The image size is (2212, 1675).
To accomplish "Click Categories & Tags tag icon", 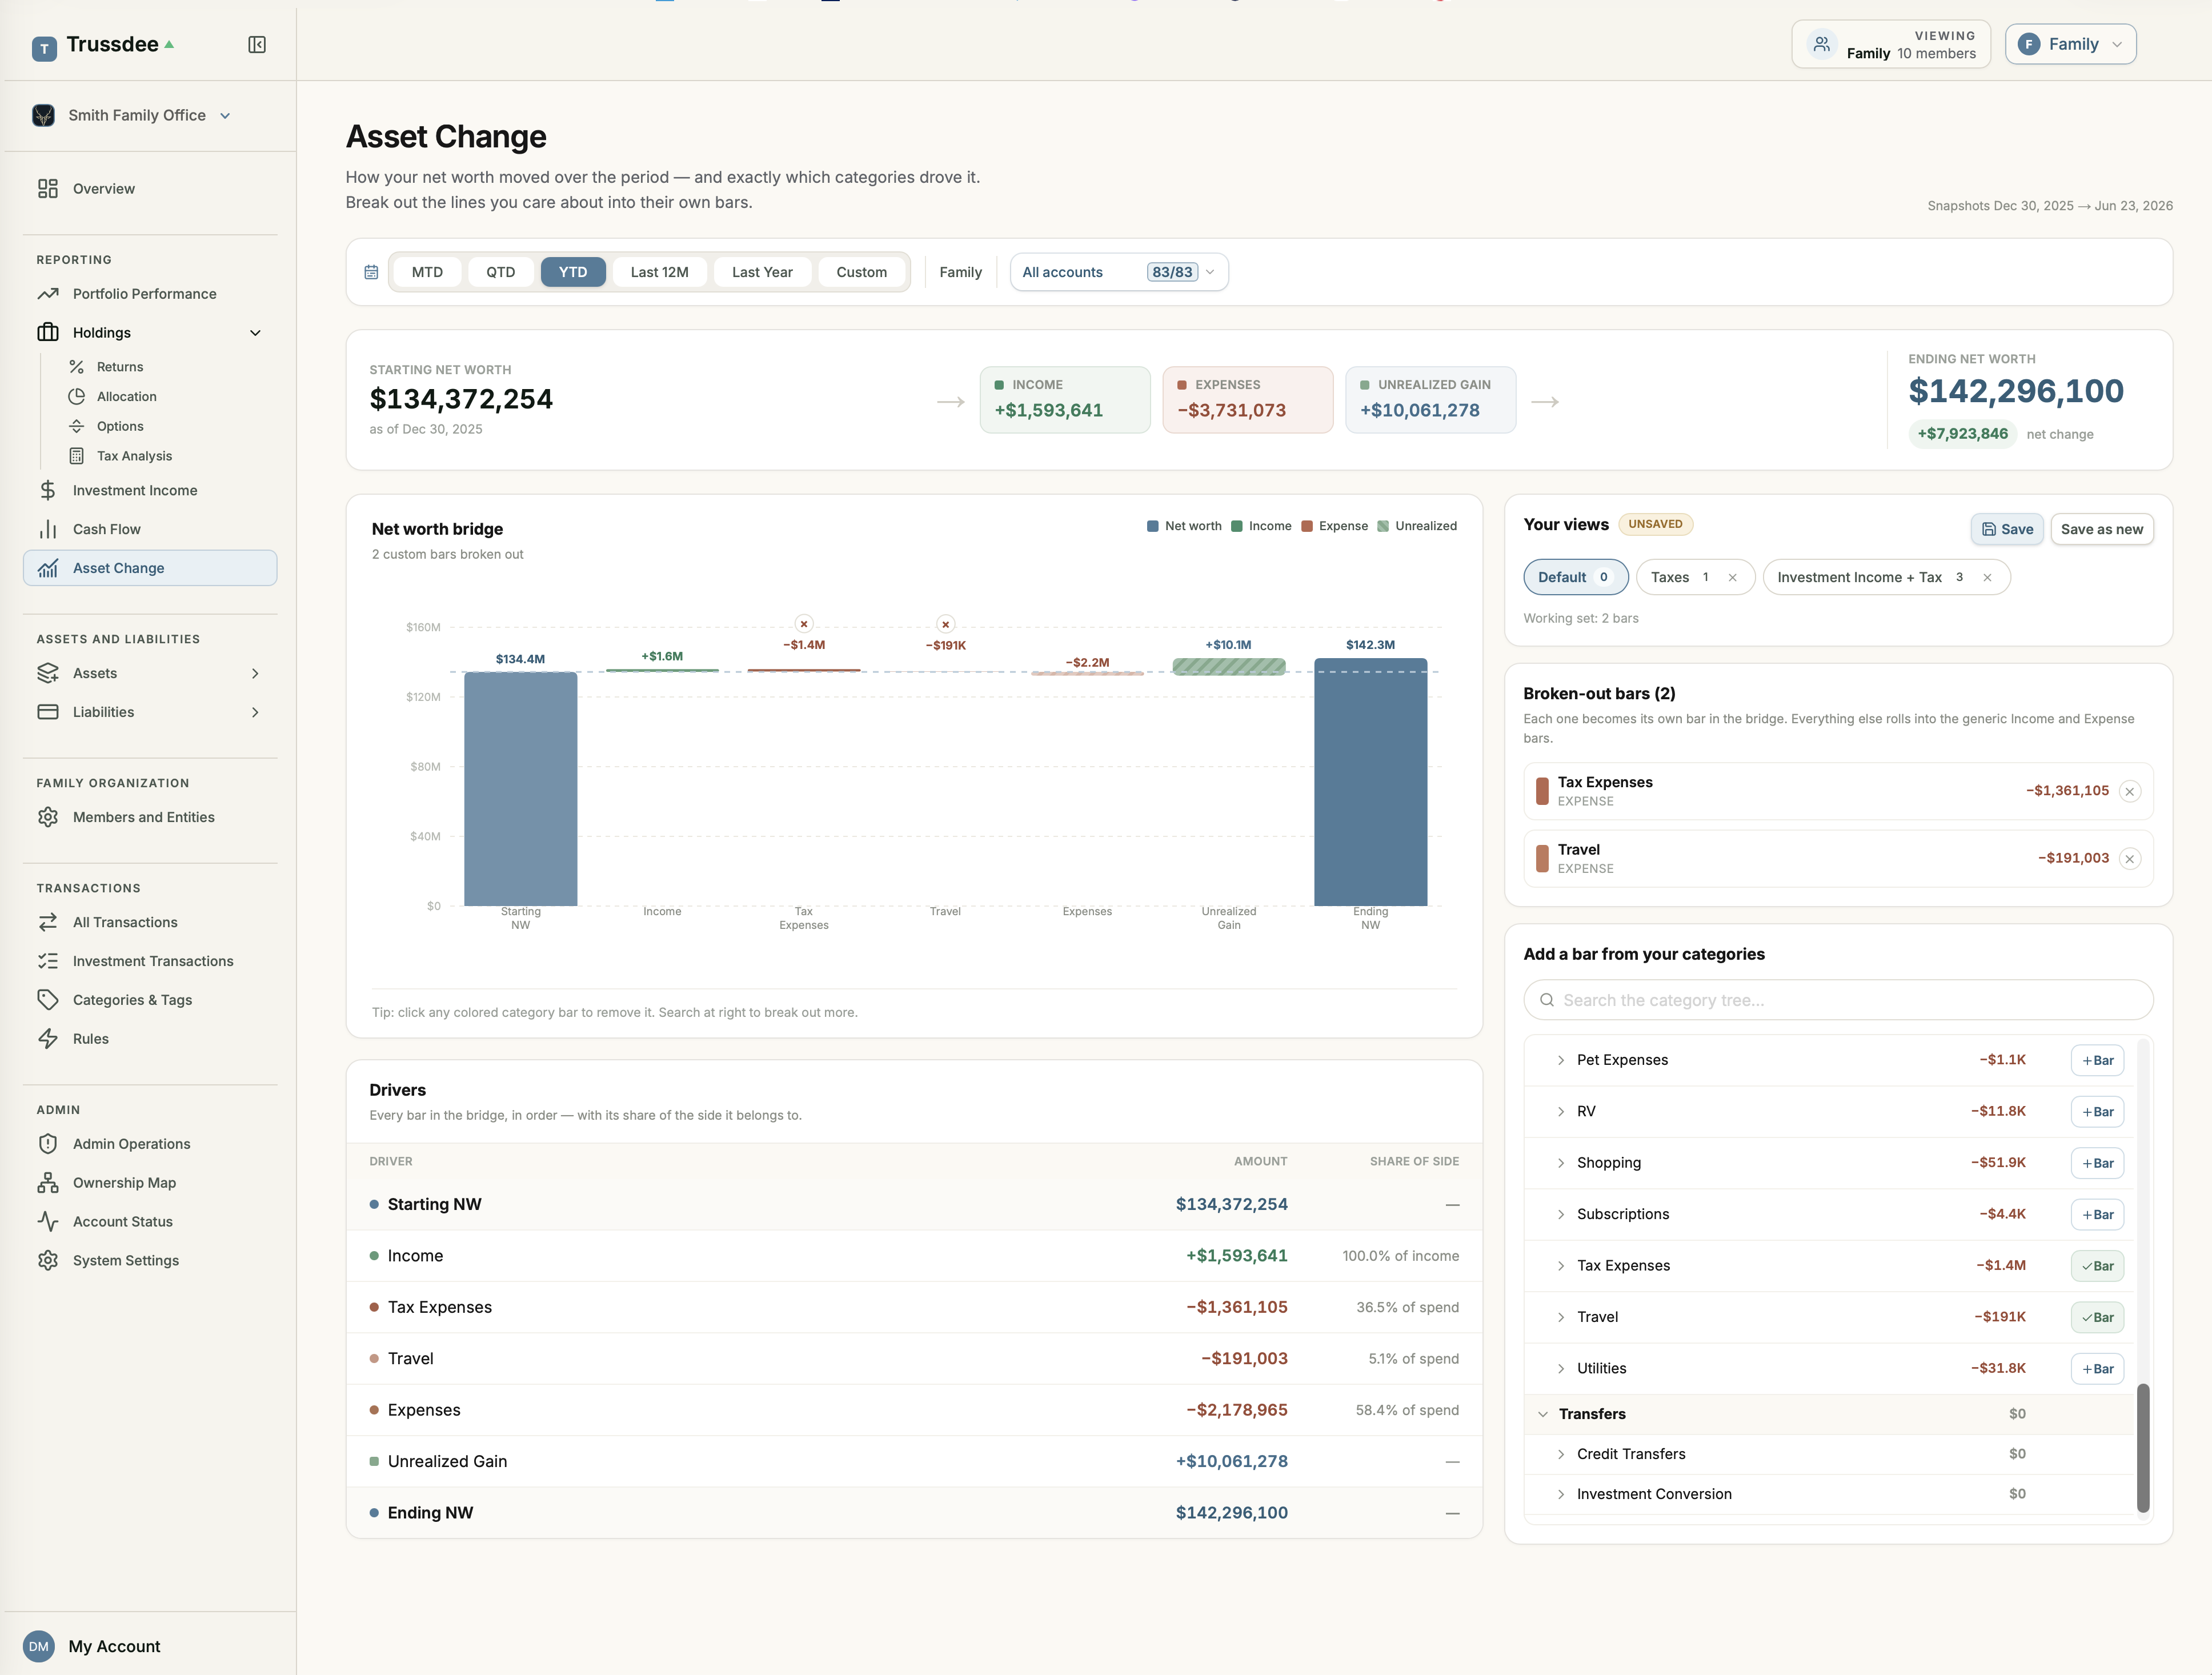I will tap(48, 1001).
